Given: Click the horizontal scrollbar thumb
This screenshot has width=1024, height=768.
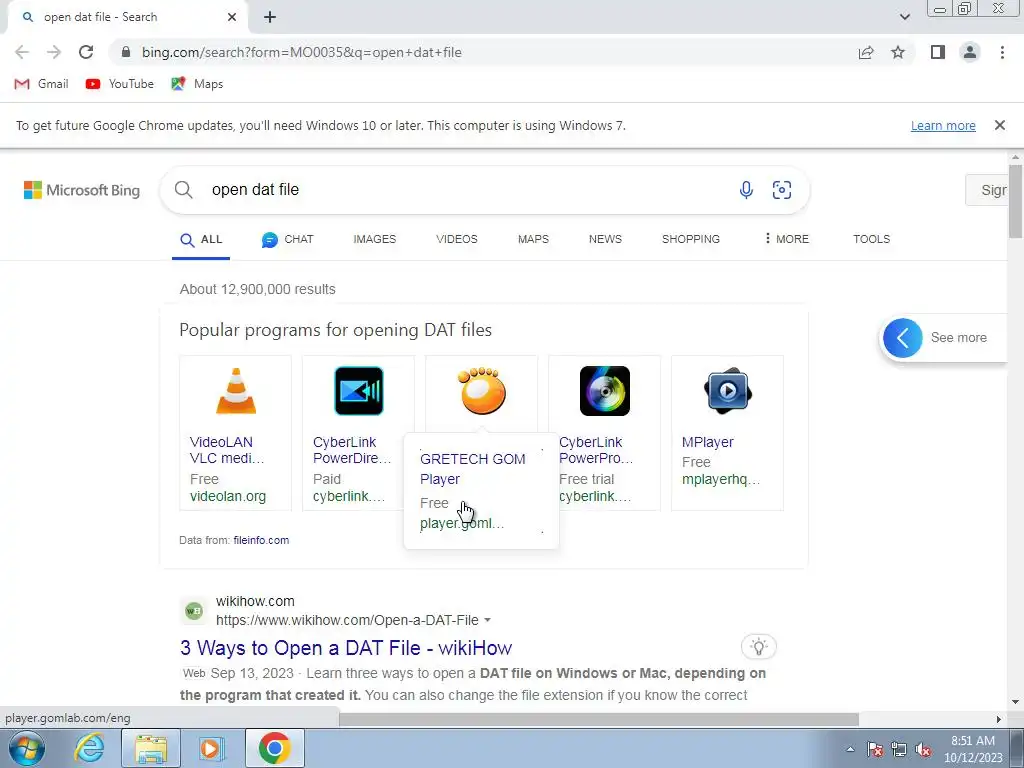Looking at the screenshot, I should click(x=599, y=719).
